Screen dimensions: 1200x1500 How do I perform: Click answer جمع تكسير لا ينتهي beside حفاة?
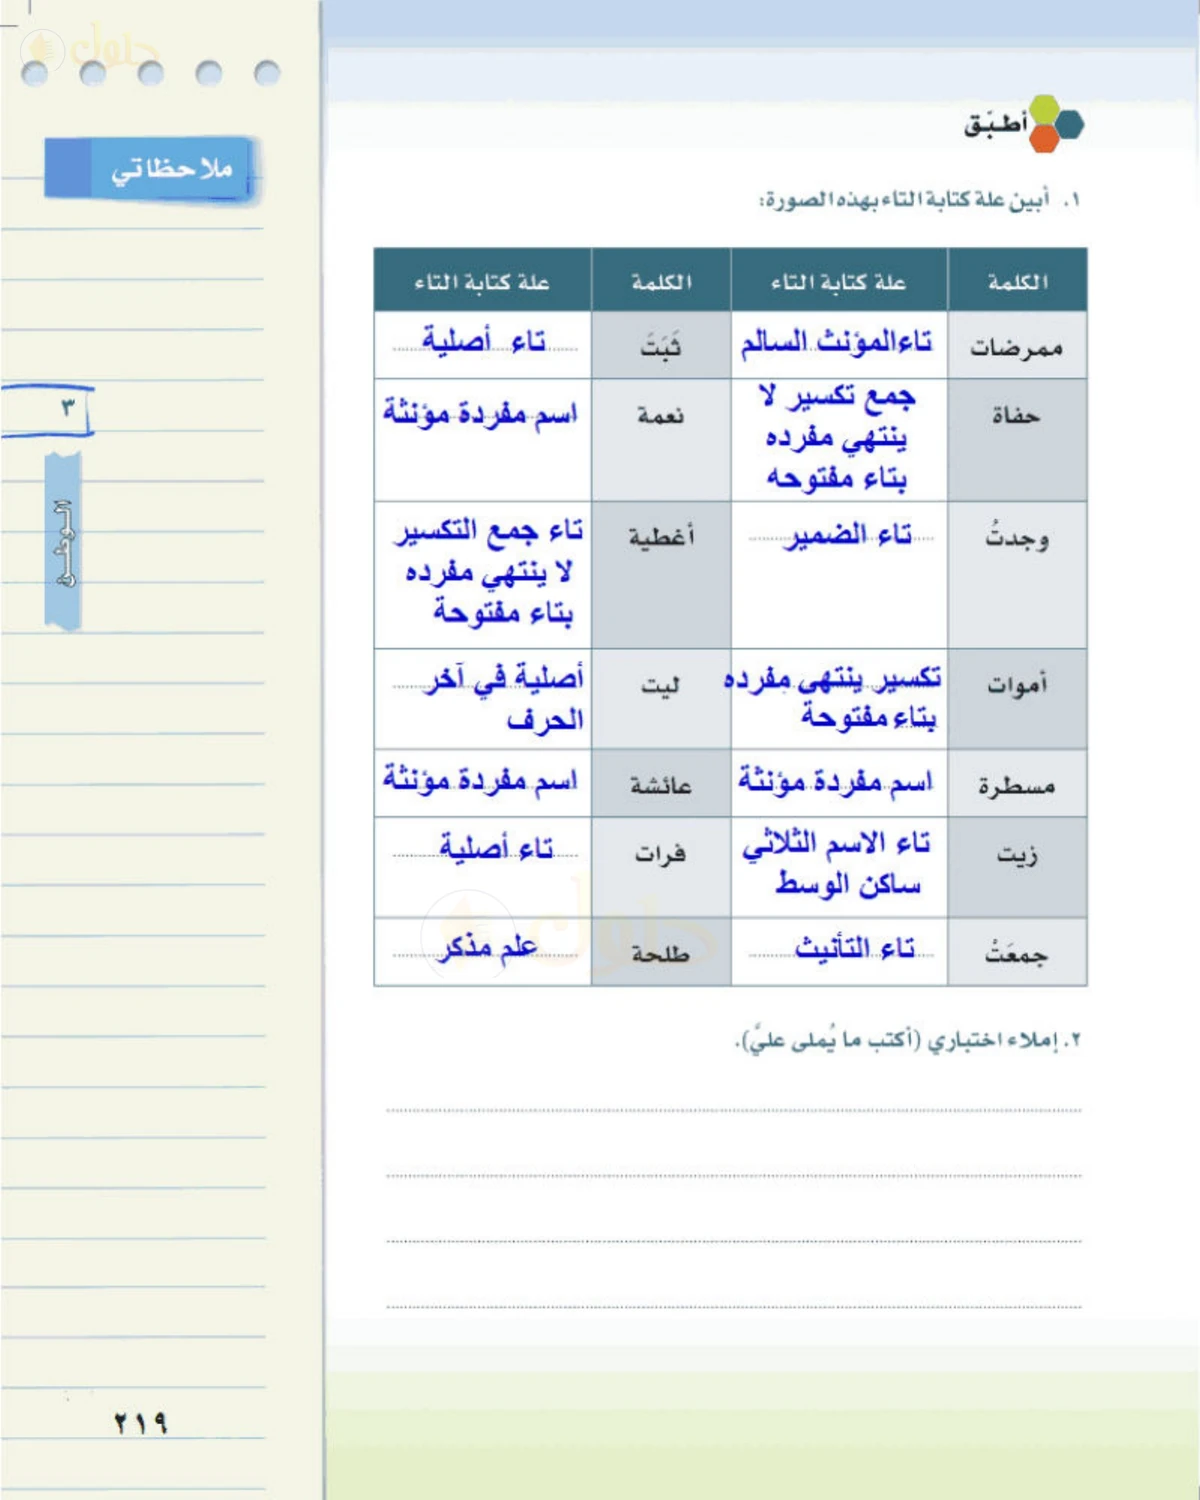(x=836, y=438)
